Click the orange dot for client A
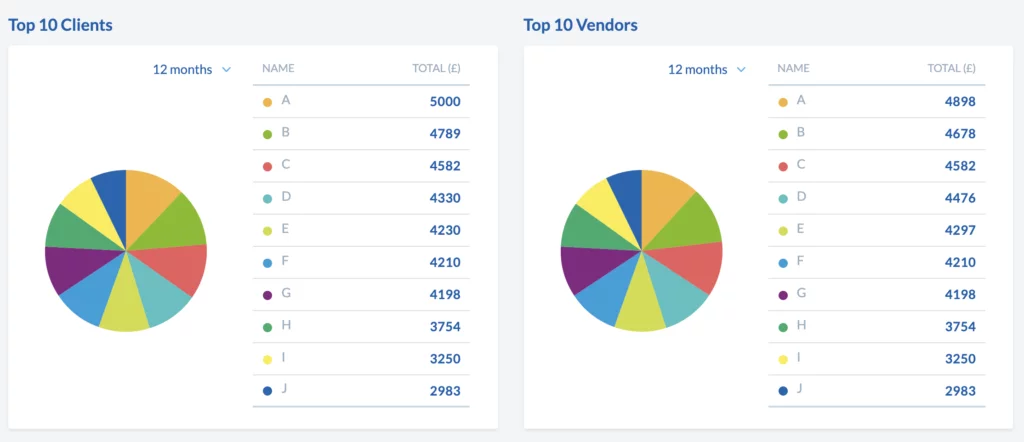This screenshot has width=1024, height=442. point(267,102)
